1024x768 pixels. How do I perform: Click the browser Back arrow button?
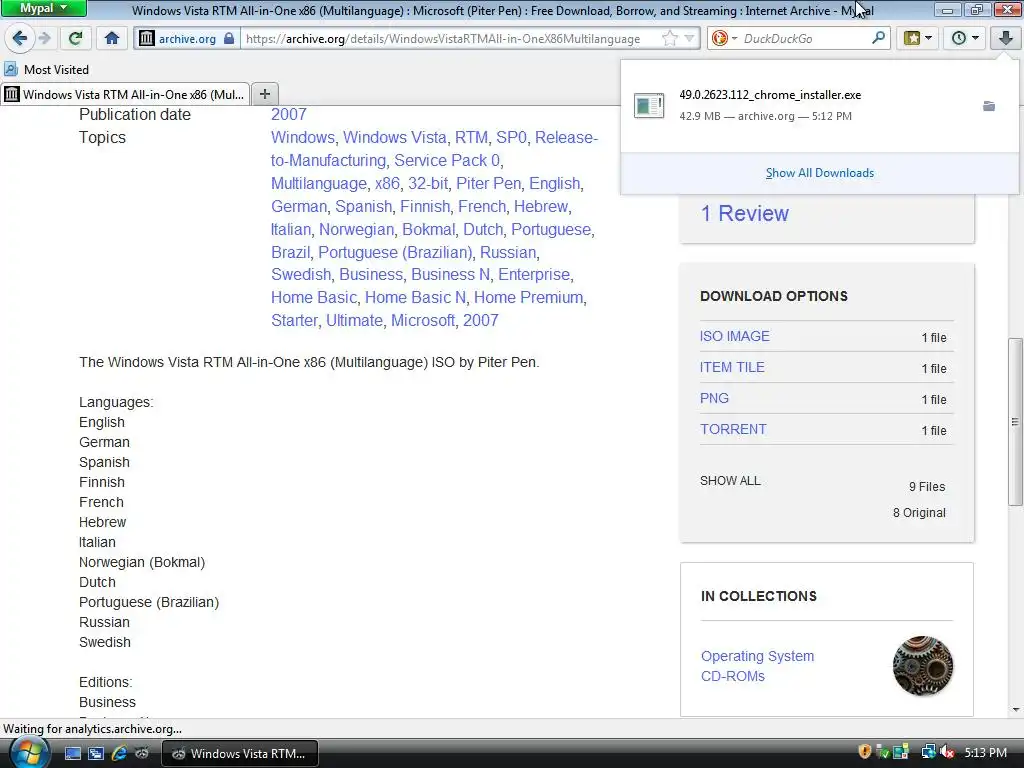click(x=20, y=39)
